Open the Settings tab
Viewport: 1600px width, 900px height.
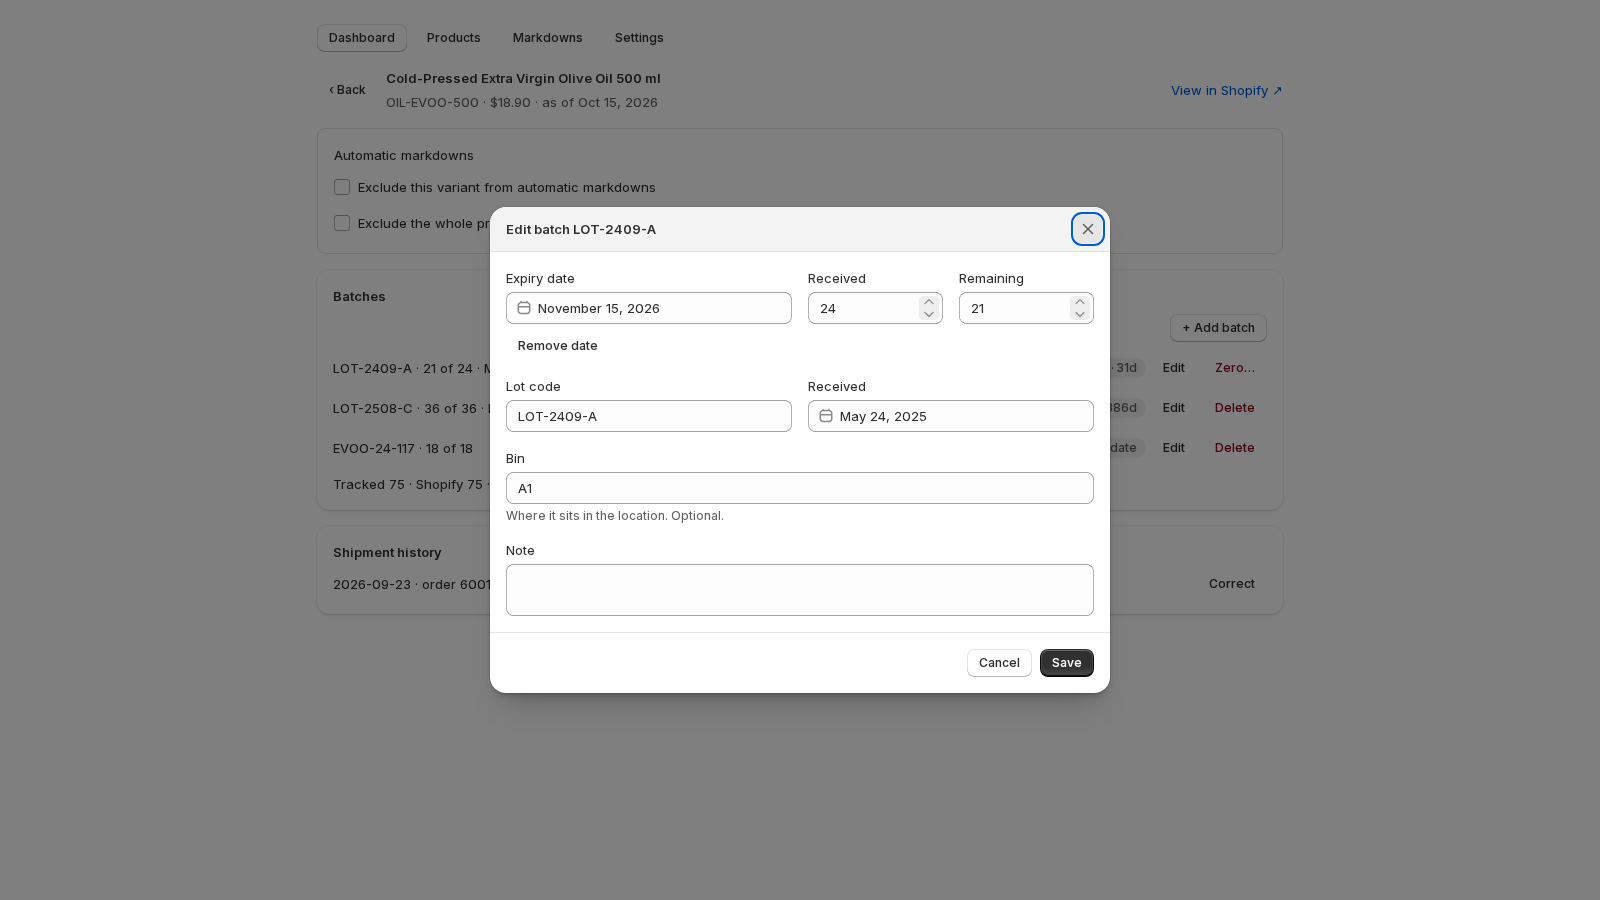[x=639, y=38]
